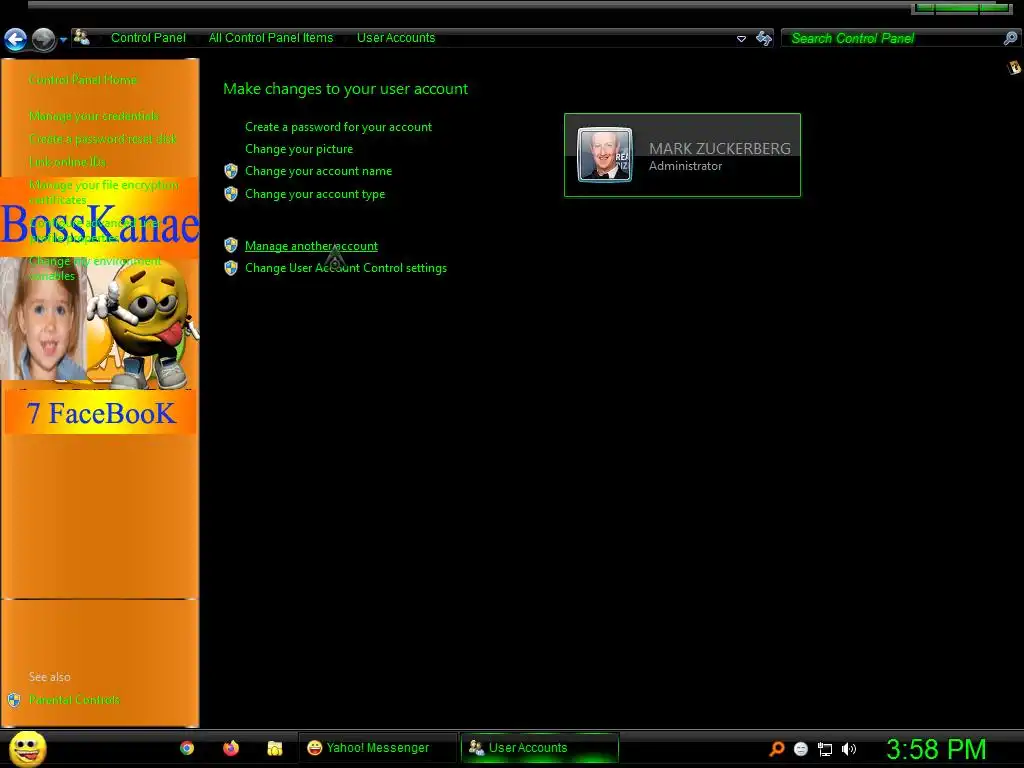Launch Firefox from the taskbar
The height and width of the screenshot is (768, 1024).
231,748
